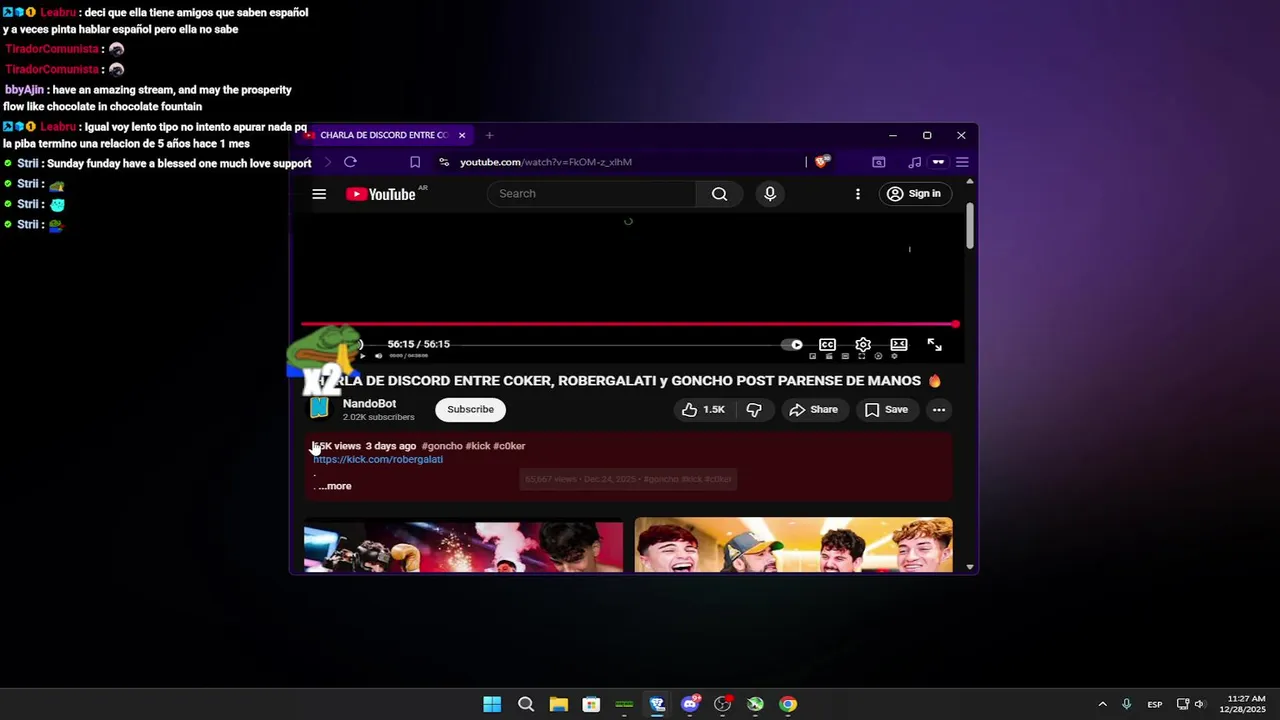Expand the description with ...more
The image size is (1280, 720).
(335, 486)
